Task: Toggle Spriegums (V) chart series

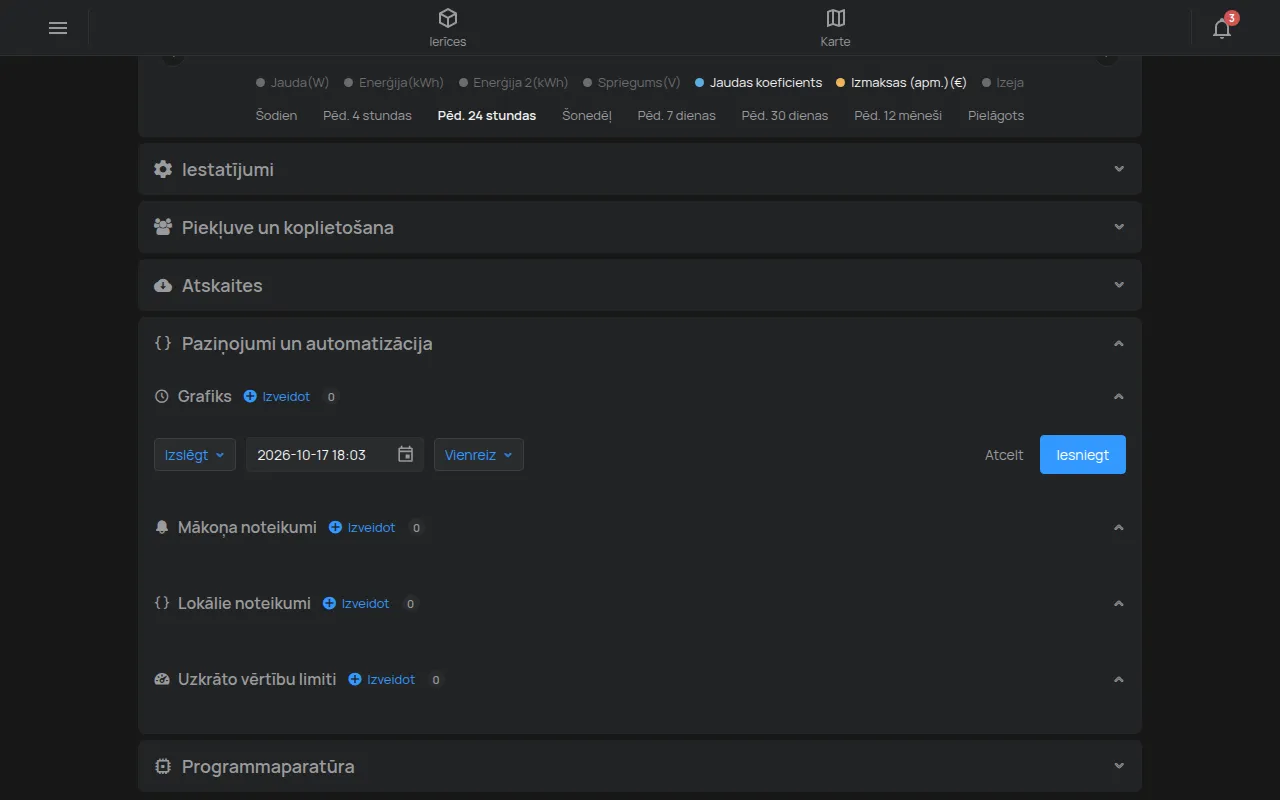Action: (x=632, y=83)
